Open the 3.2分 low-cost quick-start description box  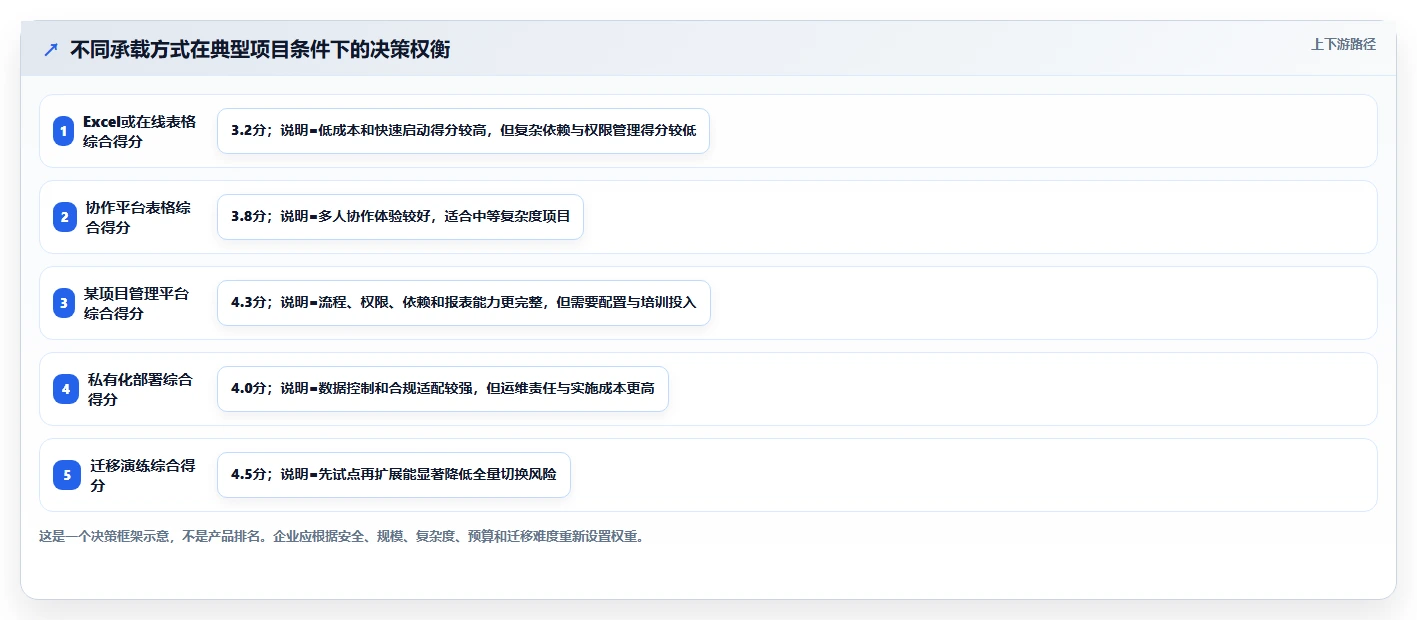coord(463,131)
